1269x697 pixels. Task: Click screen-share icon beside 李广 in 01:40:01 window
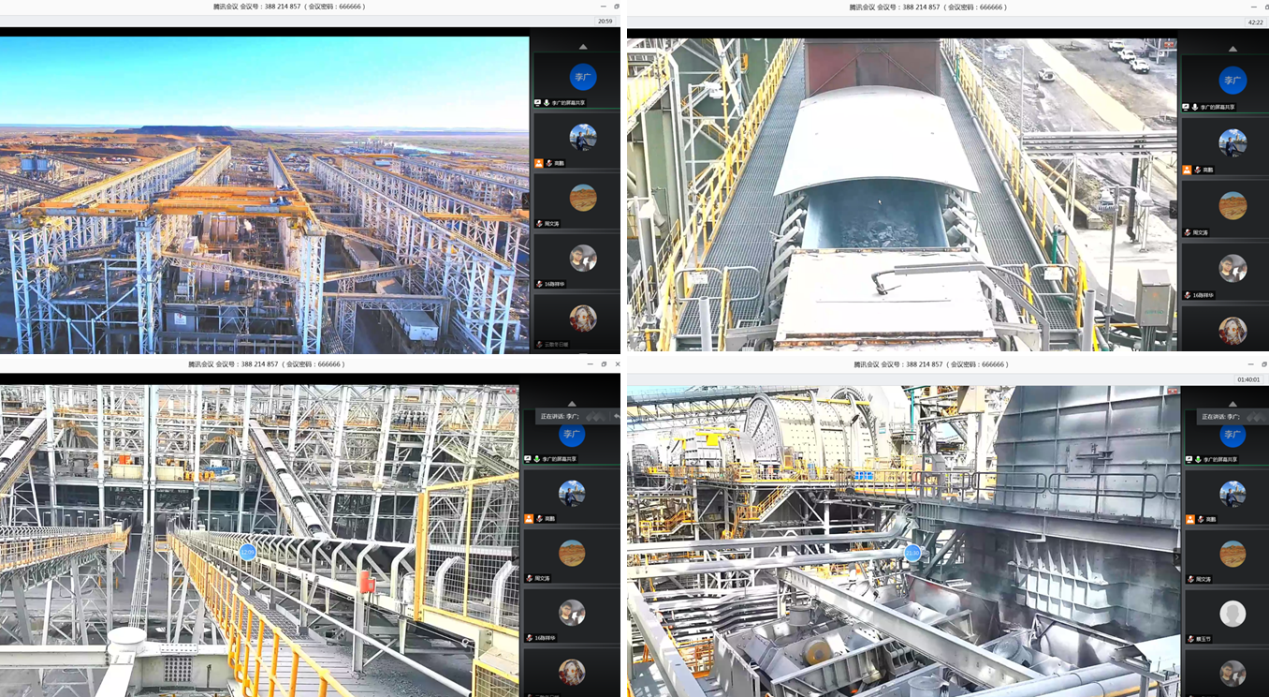[1187, 460]
